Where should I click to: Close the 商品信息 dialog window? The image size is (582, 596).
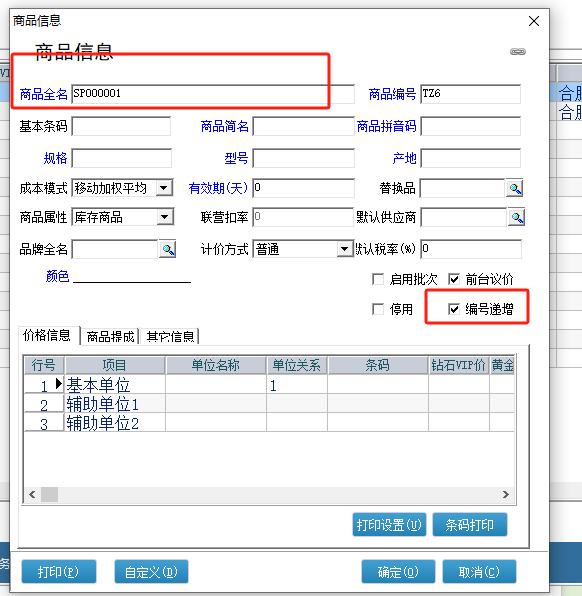coord(534,21)
